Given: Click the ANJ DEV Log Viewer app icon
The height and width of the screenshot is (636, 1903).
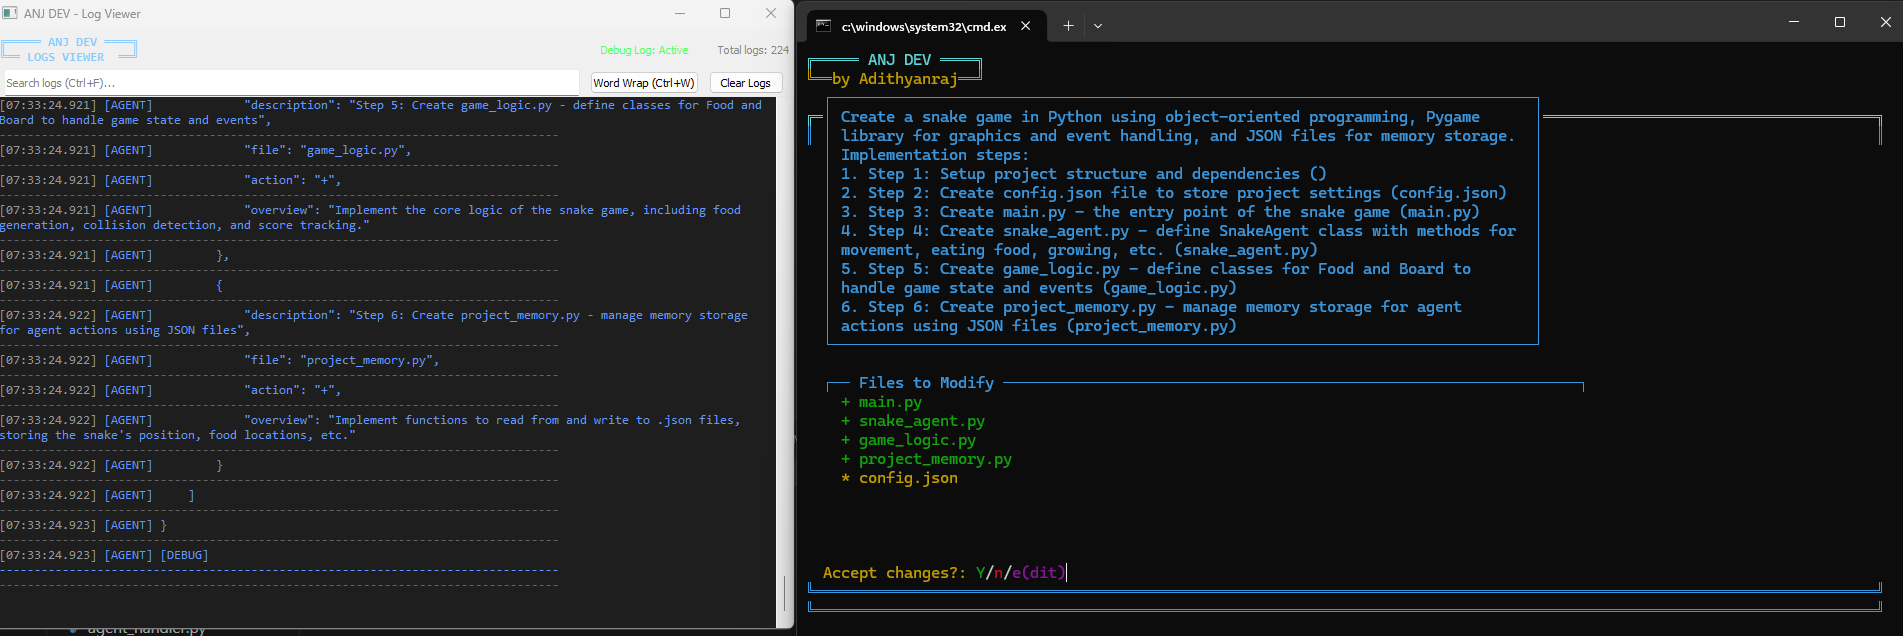Looking at the screenshot, I should (x=11, y=14).
